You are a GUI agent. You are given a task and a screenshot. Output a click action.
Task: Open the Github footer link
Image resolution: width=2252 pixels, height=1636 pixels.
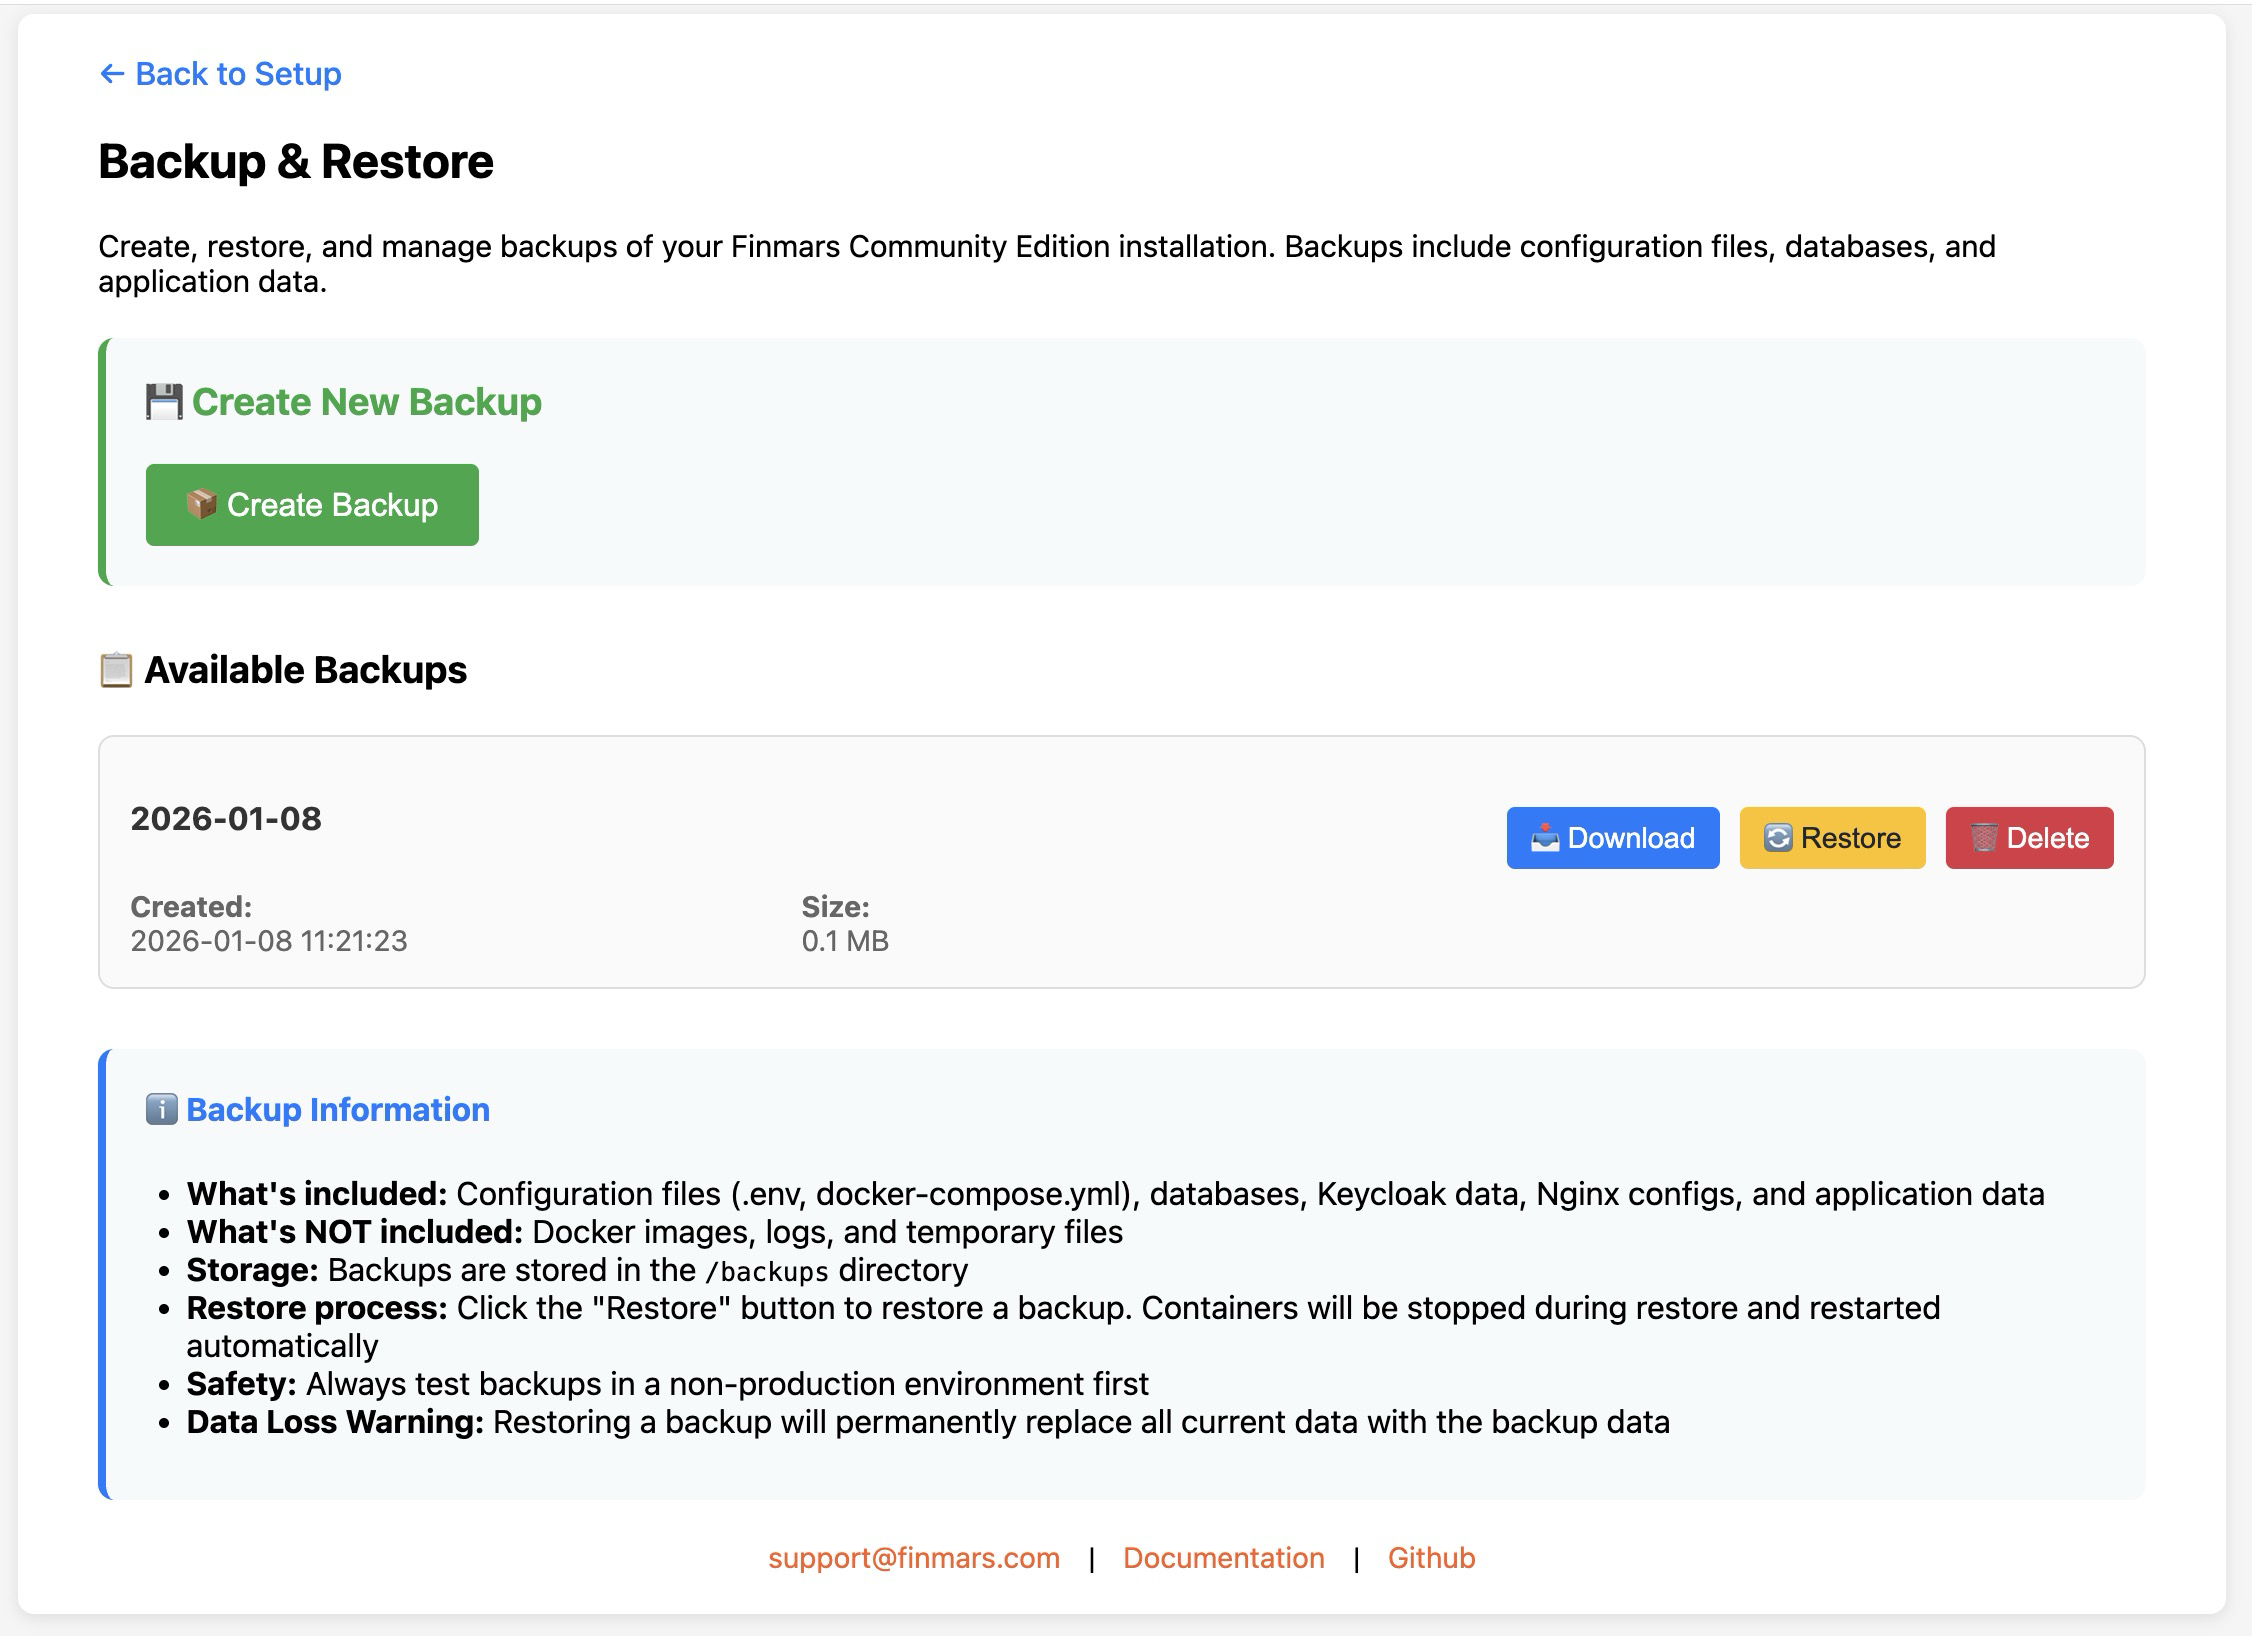[x=1431, y=1558]
